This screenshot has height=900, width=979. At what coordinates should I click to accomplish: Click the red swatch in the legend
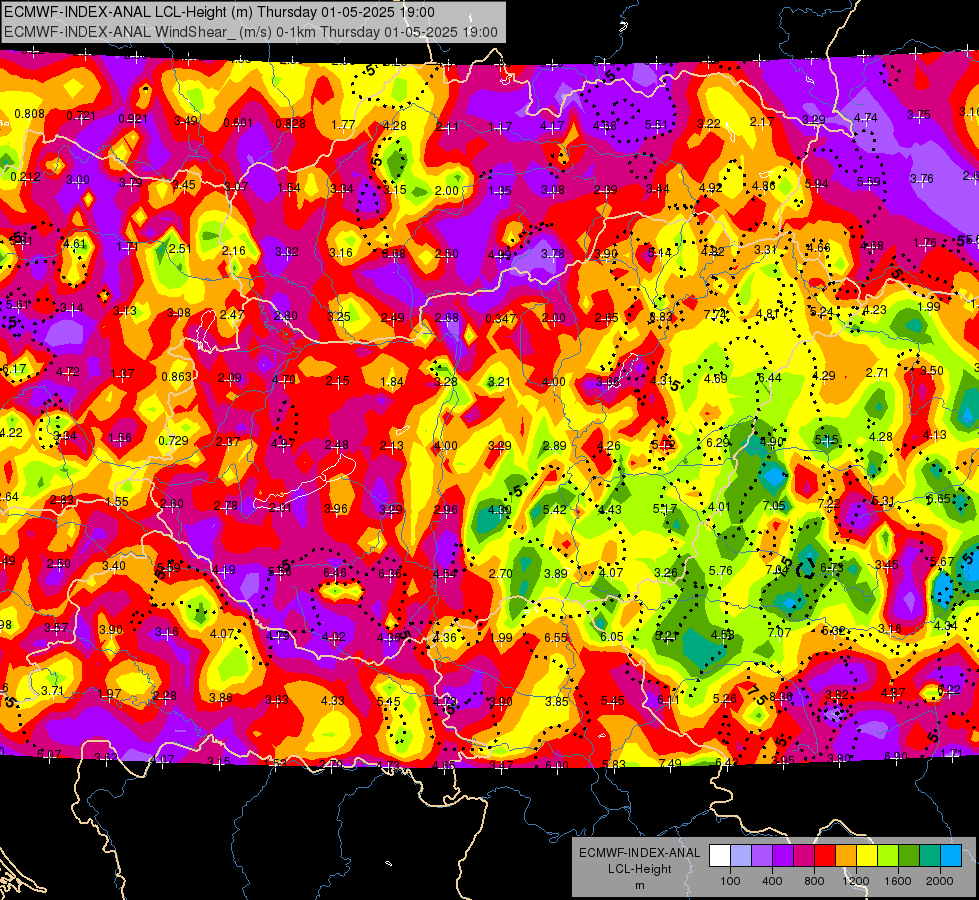825,856
